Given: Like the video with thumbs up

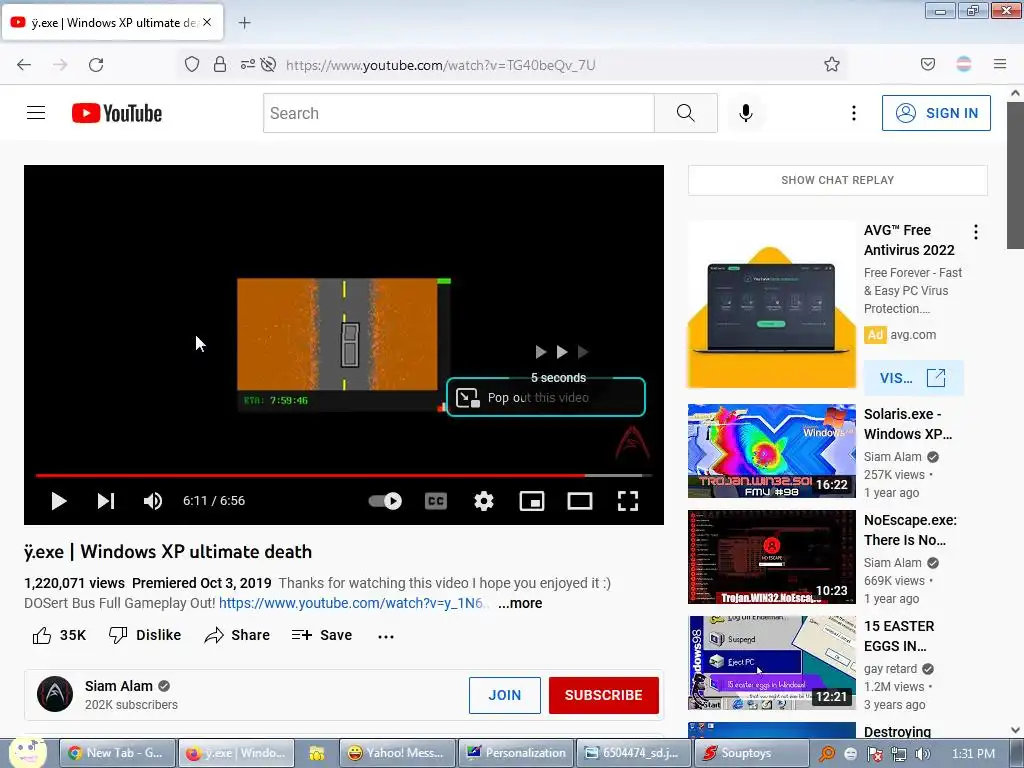Looking at the screenshot, I should (x=59, y=635).
